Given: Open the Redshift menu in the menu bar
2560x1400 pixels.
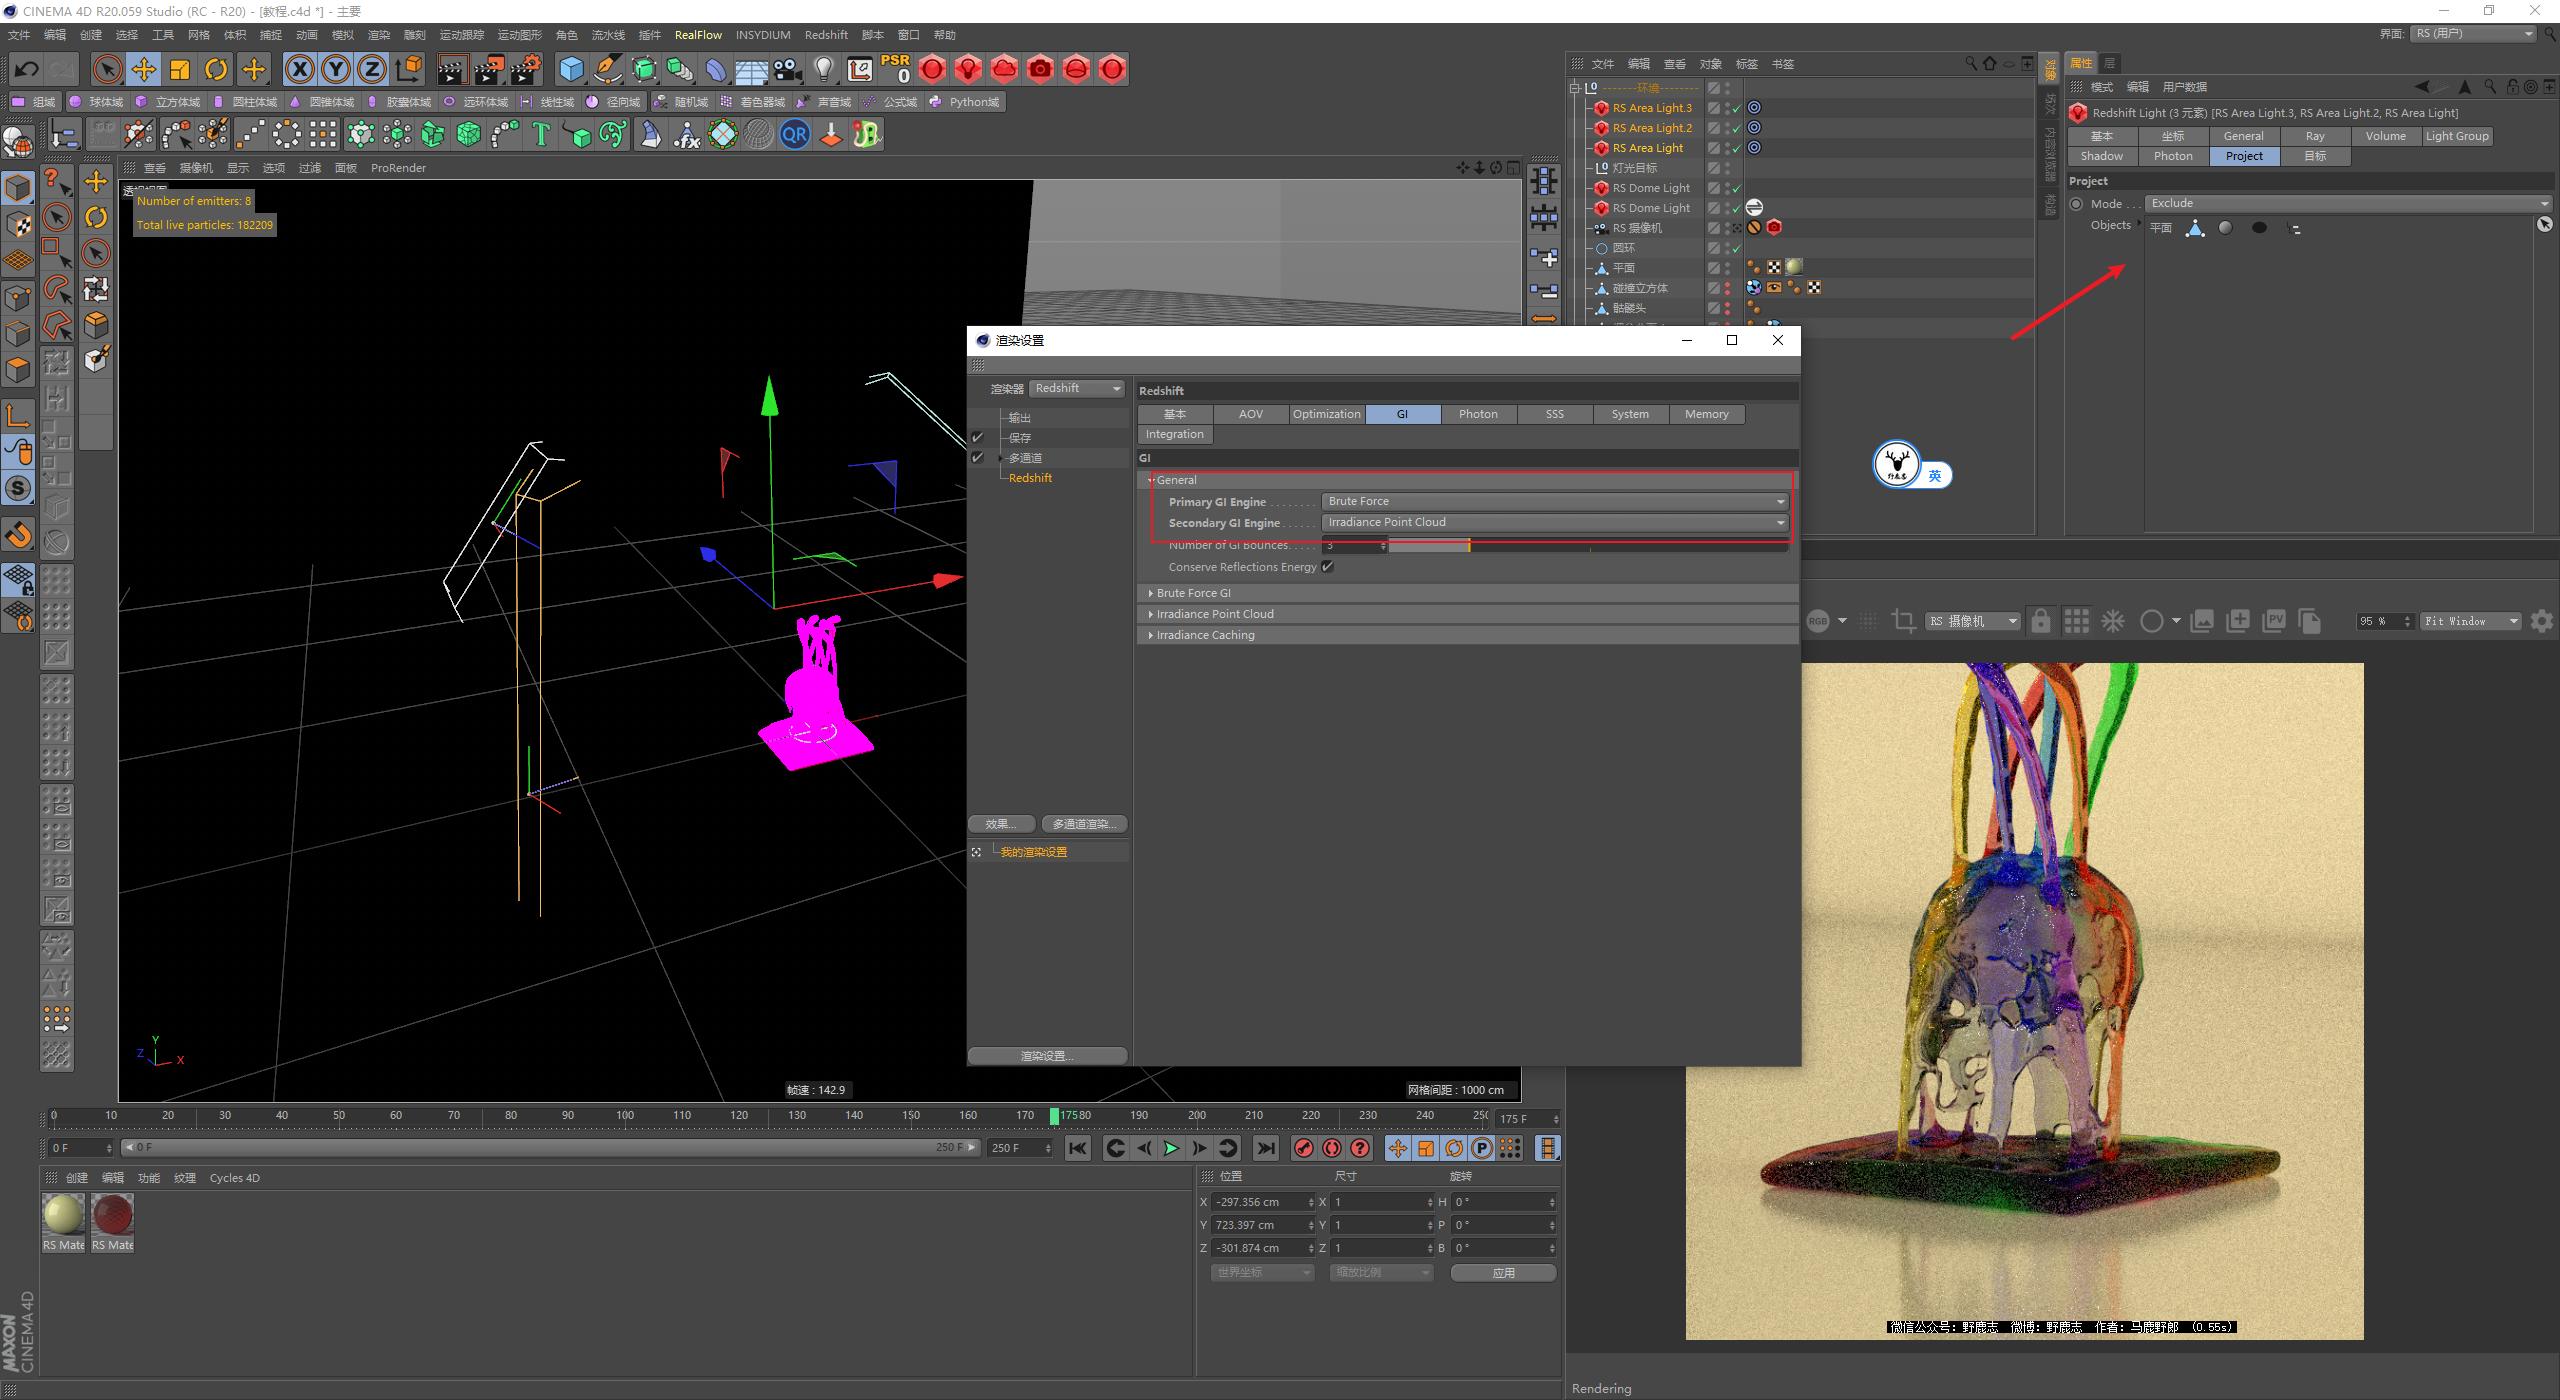Looking at the screenshot, I should (826, 34).
